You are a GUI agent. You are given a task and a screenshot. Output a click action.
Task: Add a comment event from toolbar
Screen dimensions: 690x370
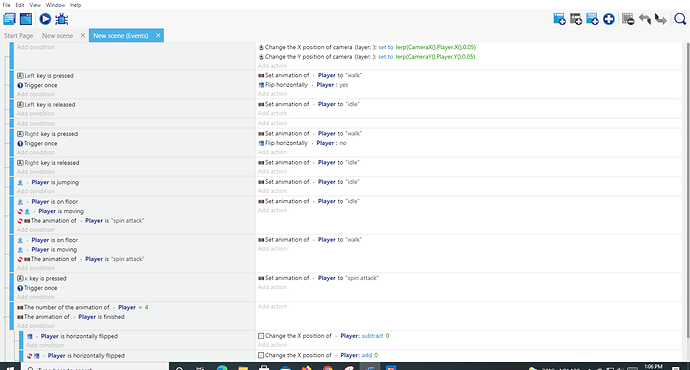[592, 19]
